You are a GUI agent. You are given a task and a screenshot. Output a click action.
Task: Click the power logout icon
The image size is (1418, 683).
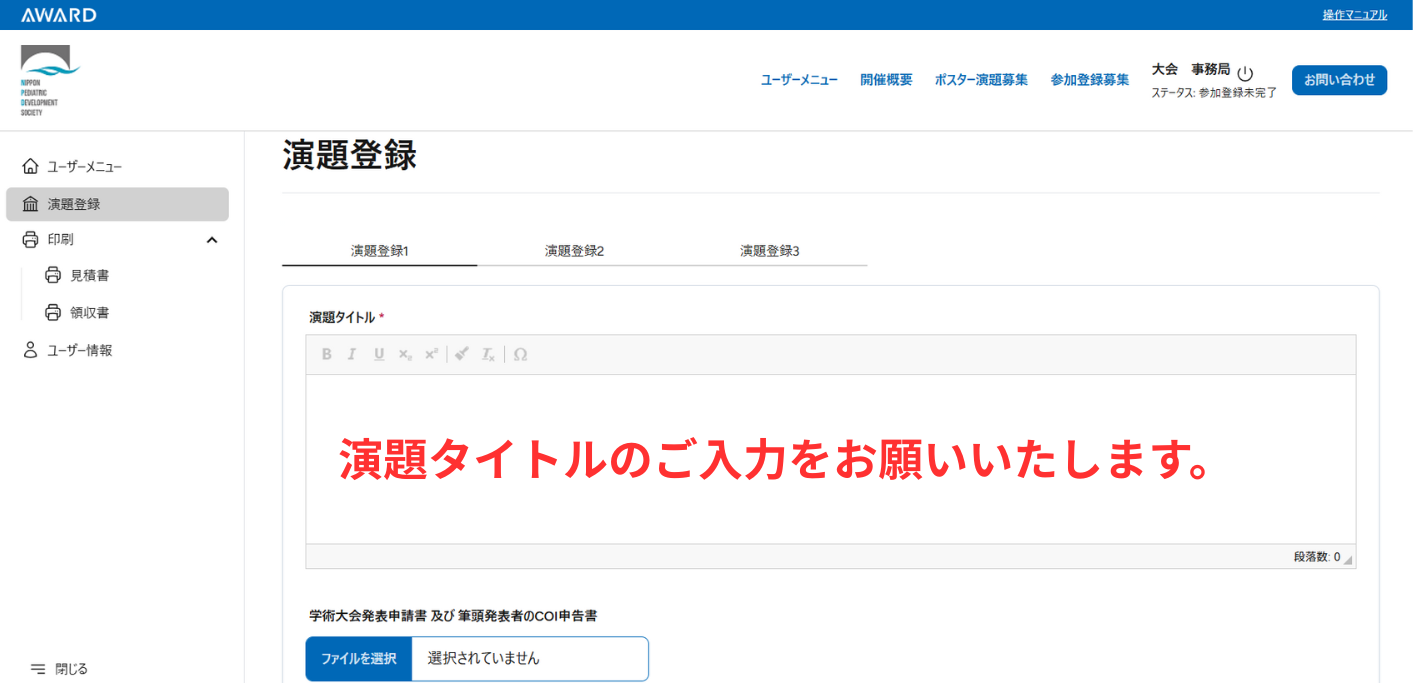(1245, 74)
